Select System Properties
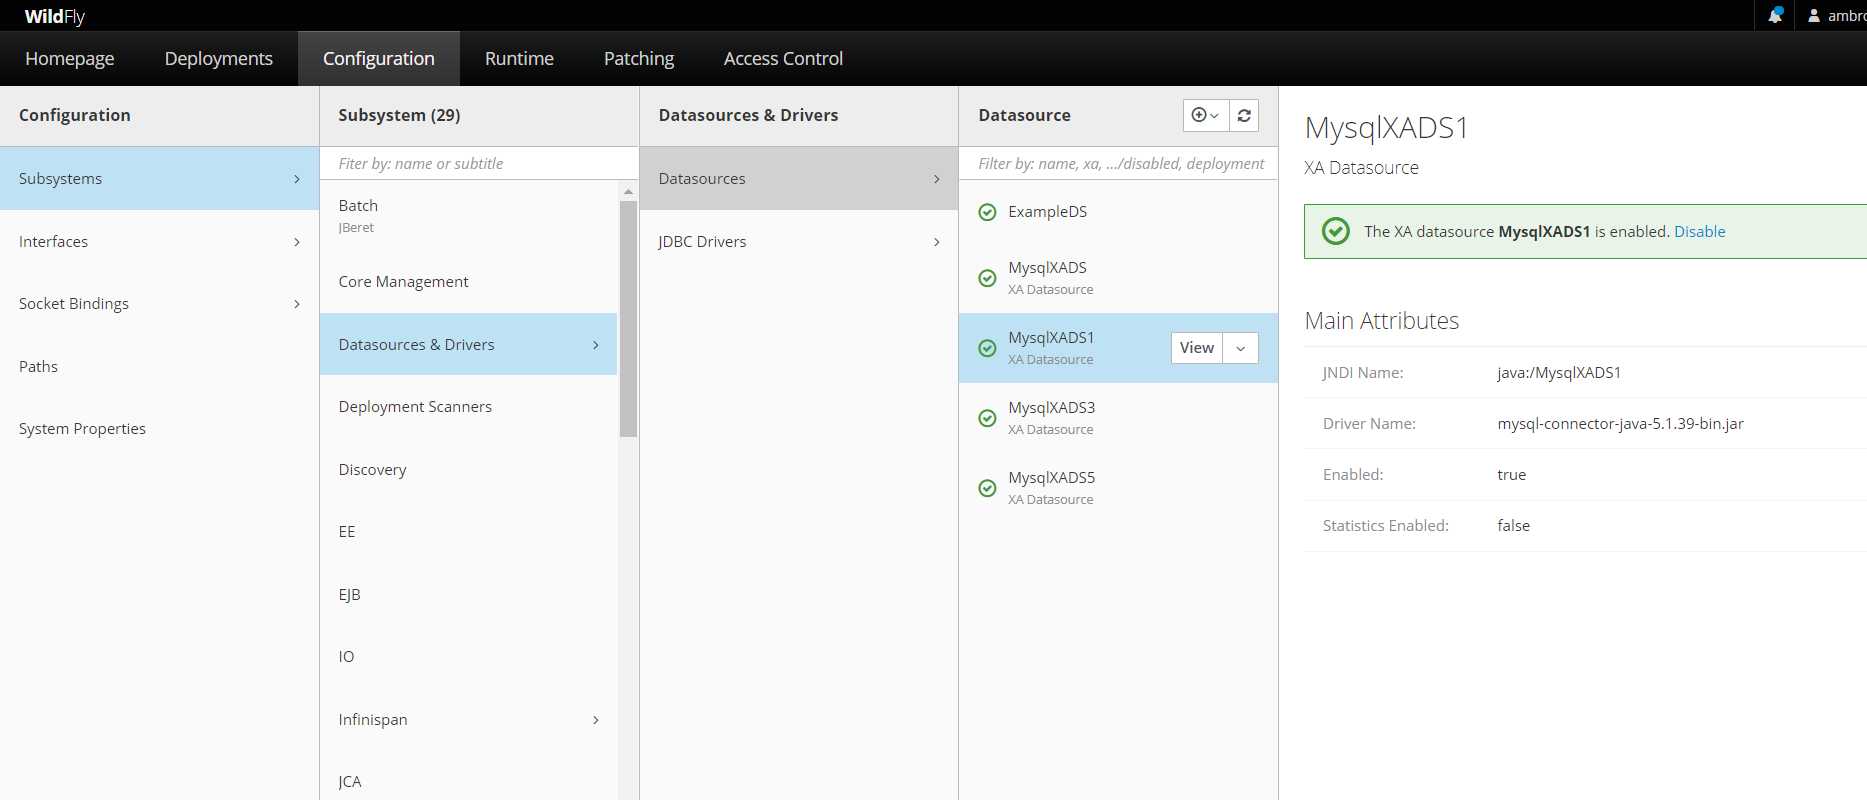The width and height of the screenshot is (1867, 800). [159, 428]
